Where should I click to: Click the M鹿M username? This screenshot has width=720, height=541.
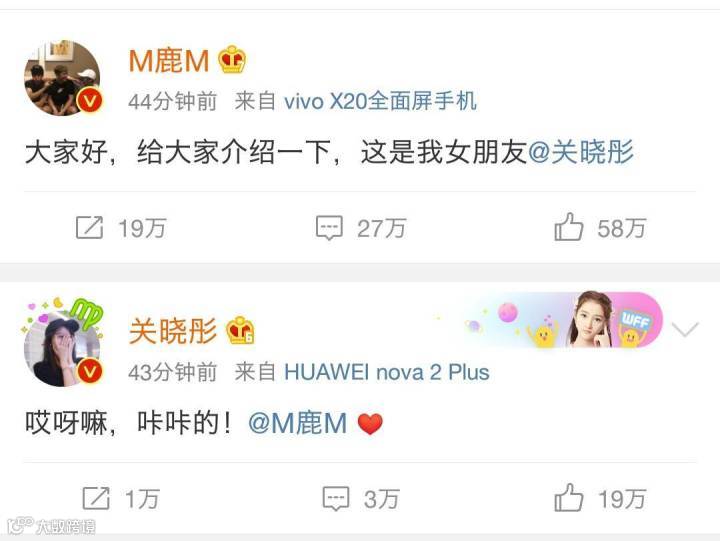pyautogui.click(x=169, y=61)
